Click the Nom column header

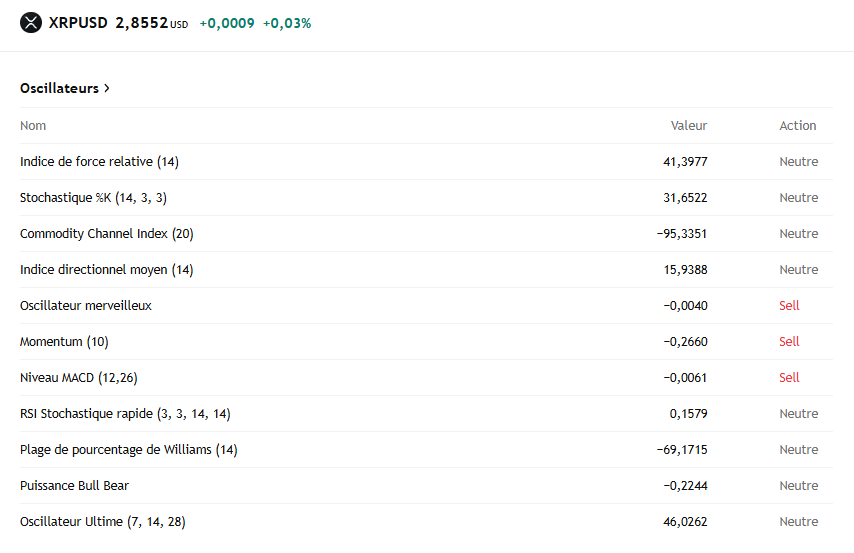point(33,125)
